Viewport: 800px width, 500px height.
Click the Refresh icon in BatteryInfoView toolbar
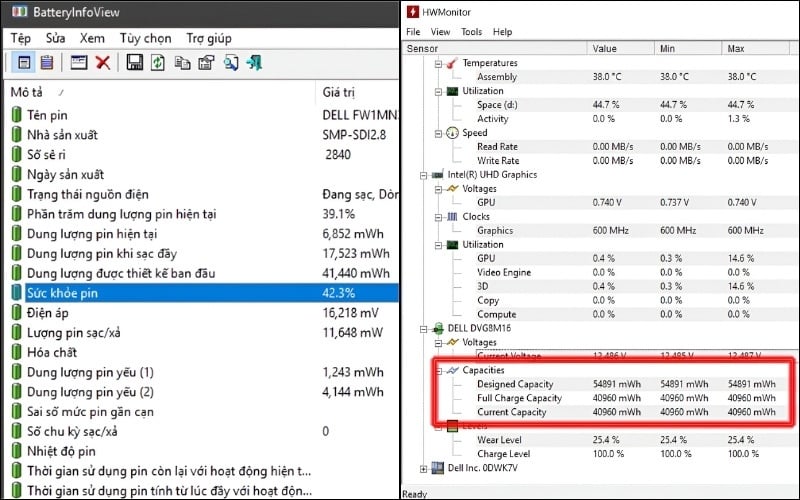pos(158,63)
